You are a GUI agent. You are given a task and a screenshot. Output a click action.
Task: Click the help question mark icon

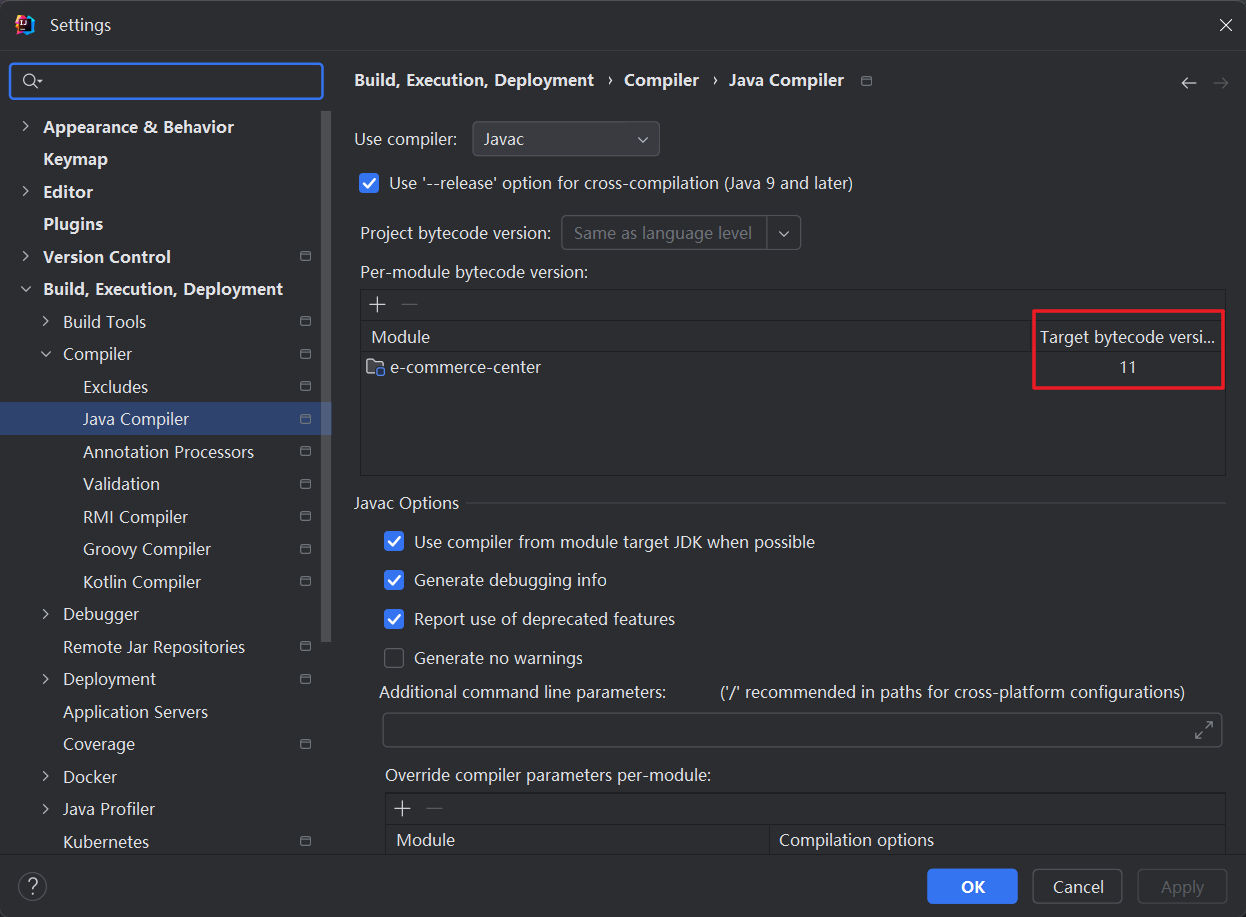[x=32, y=886]
